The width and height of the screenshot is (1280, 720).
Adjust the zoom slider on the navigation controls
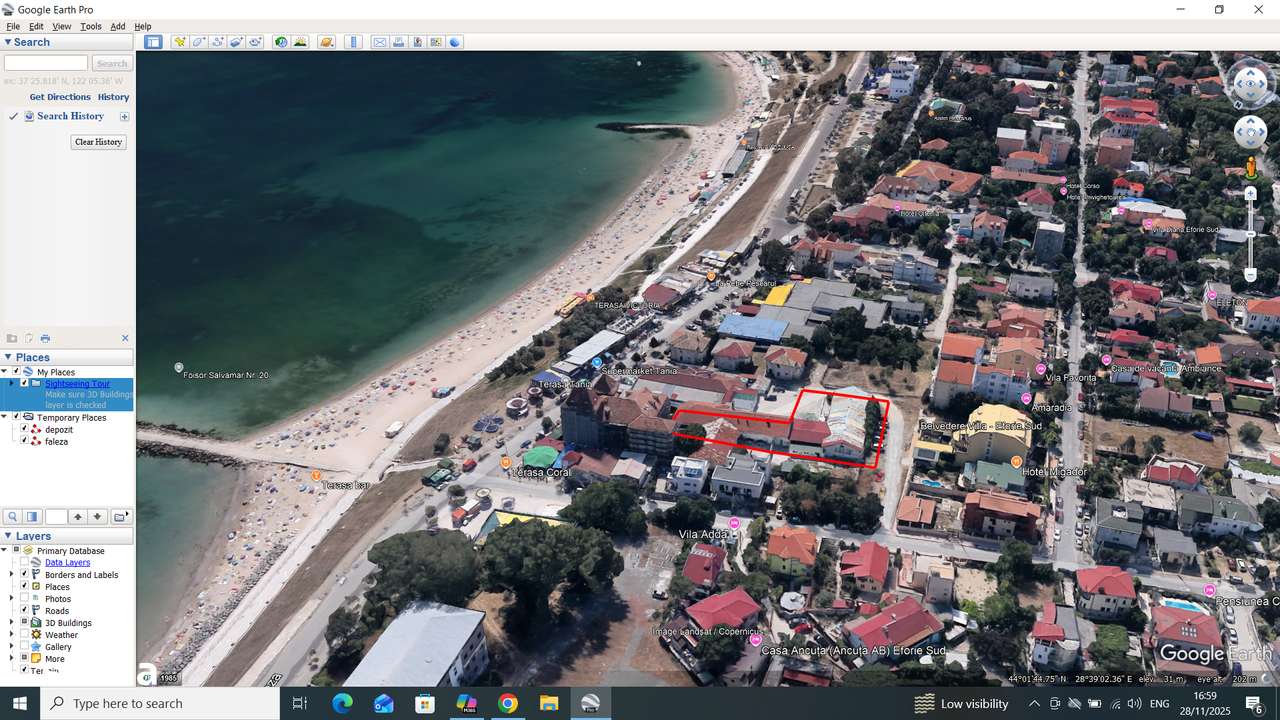tap(1250, 235)
